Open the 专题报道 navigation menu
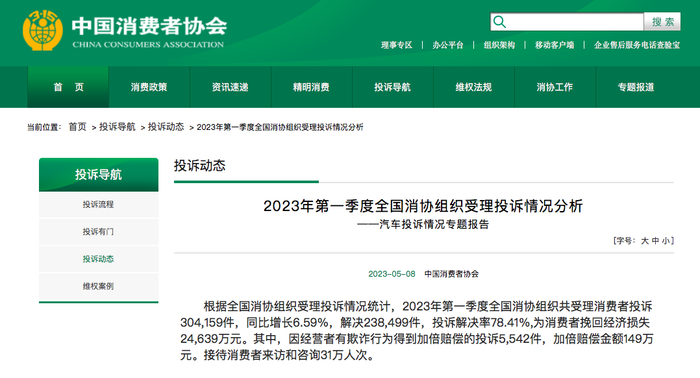Screen dimensions: 700x378 point(636,87)
